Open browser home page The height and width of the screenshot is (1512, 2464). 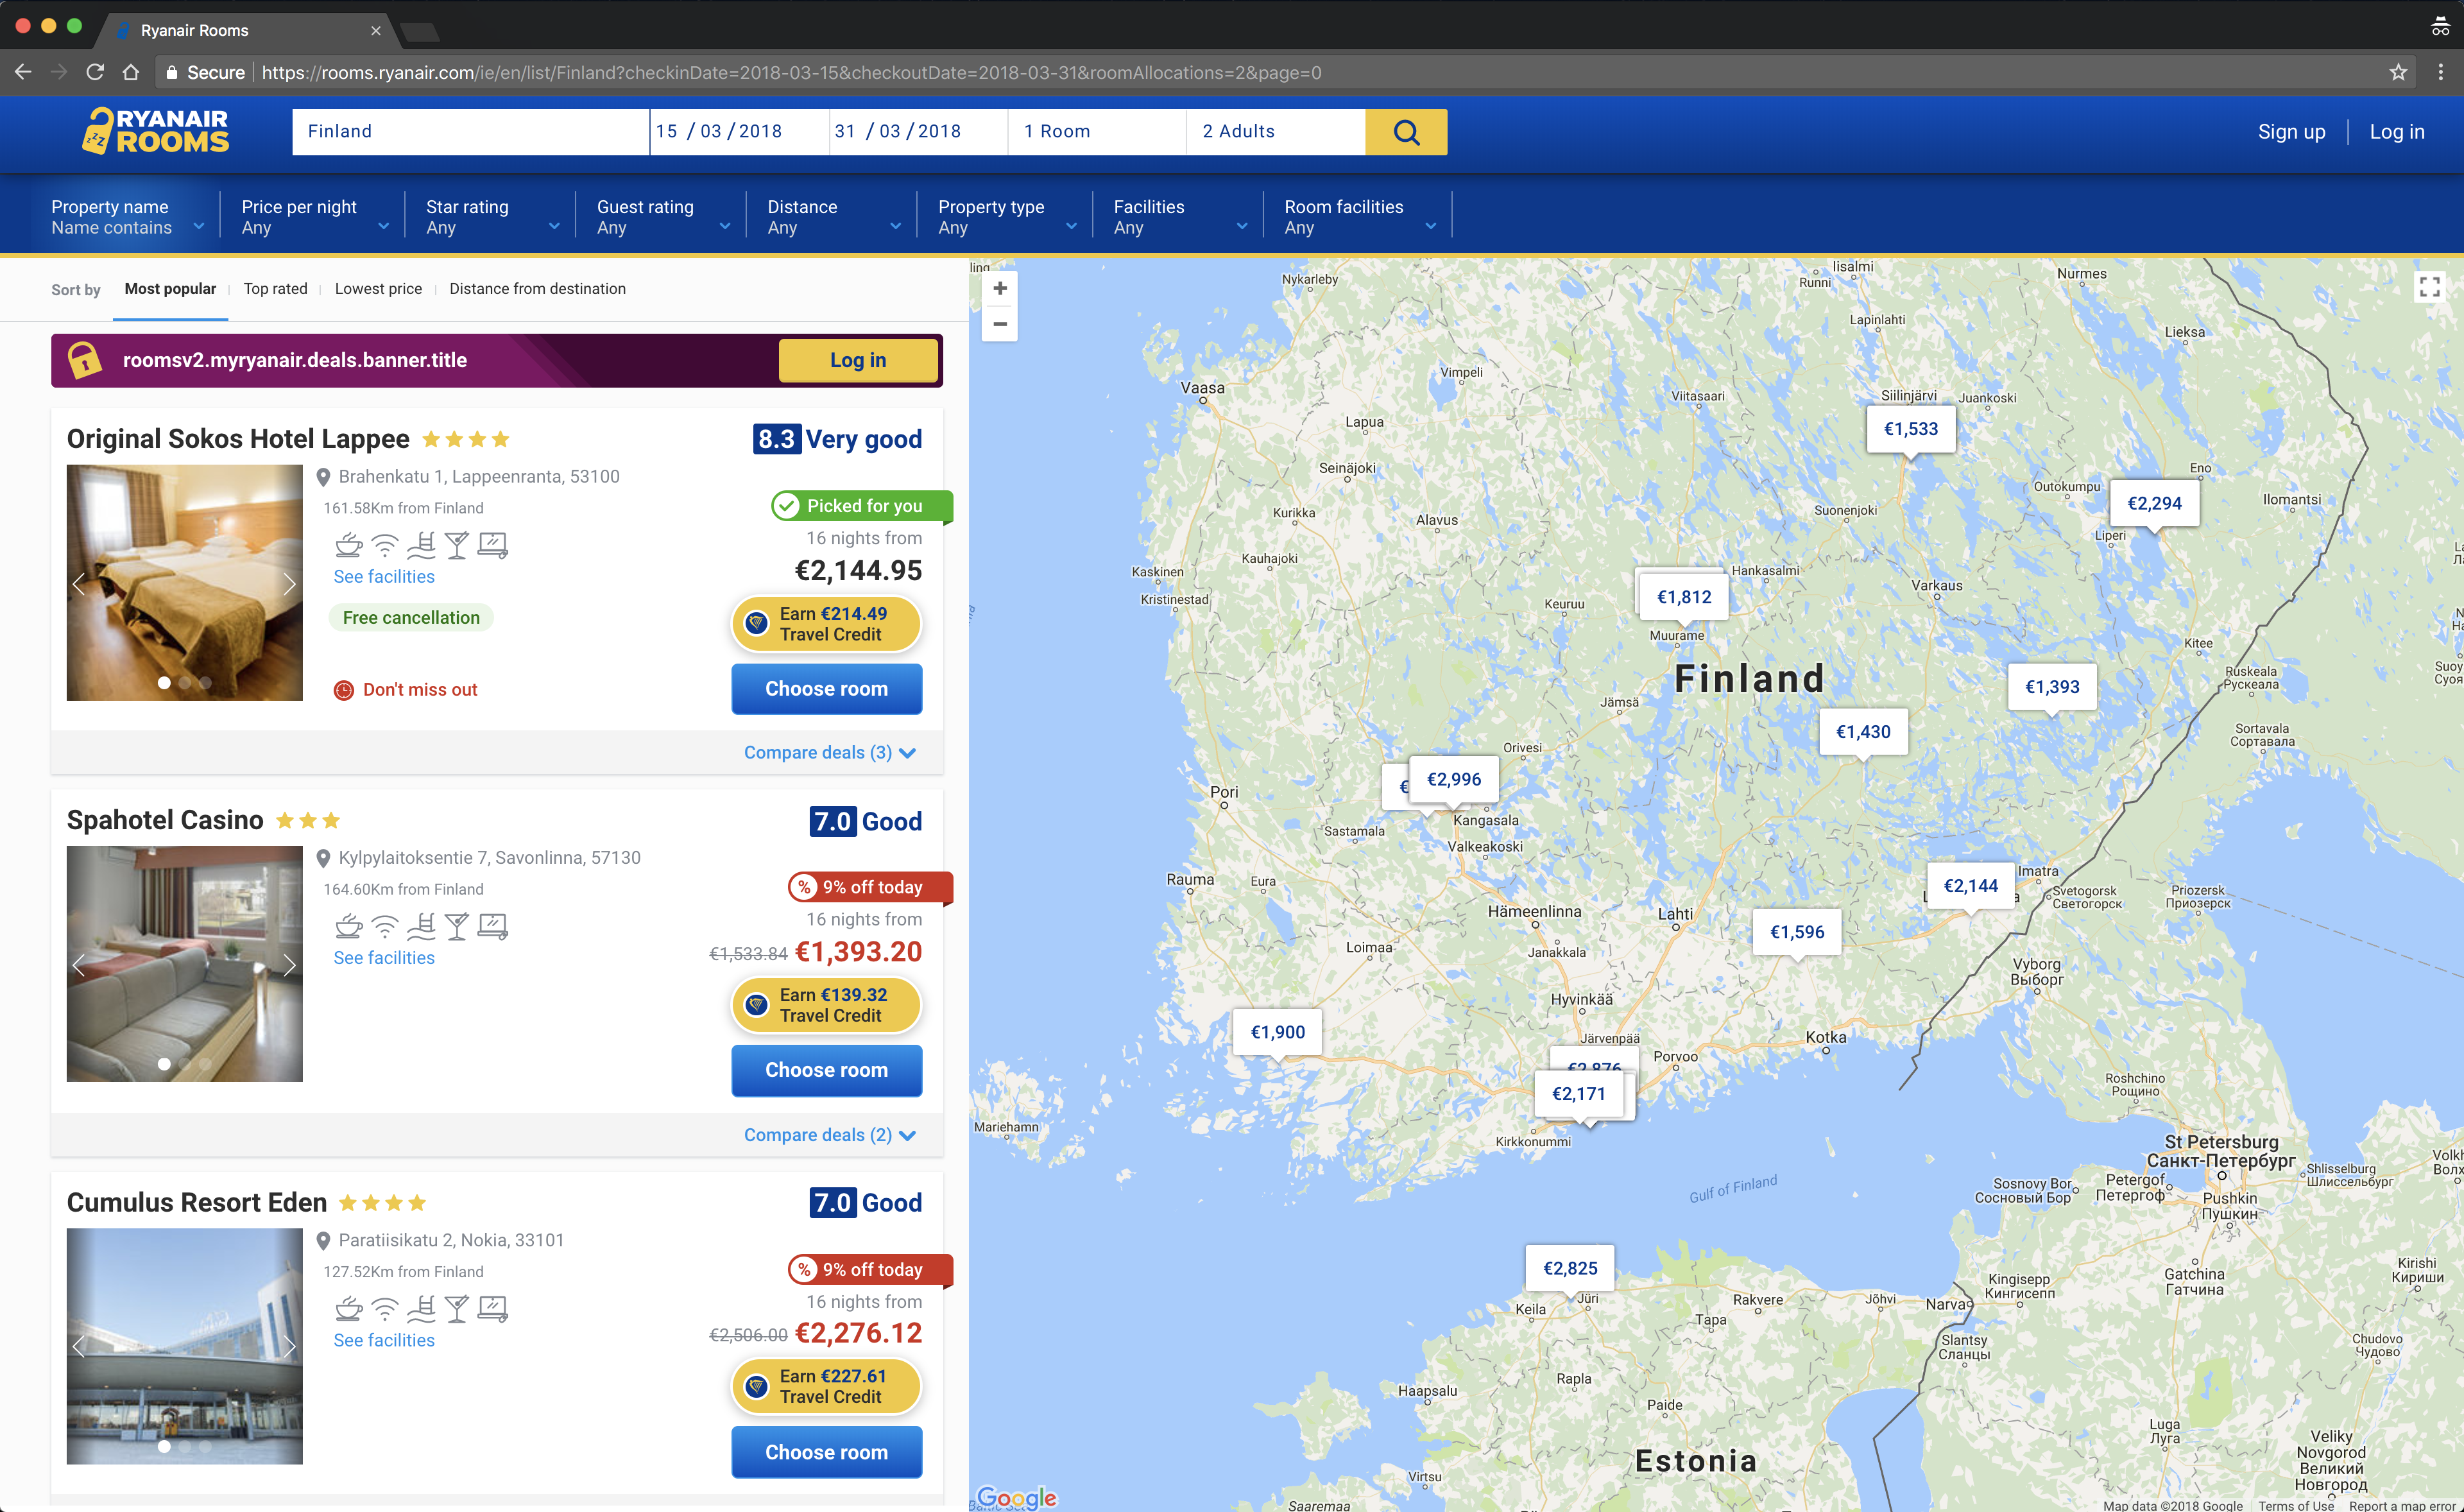tap(131, 72)
